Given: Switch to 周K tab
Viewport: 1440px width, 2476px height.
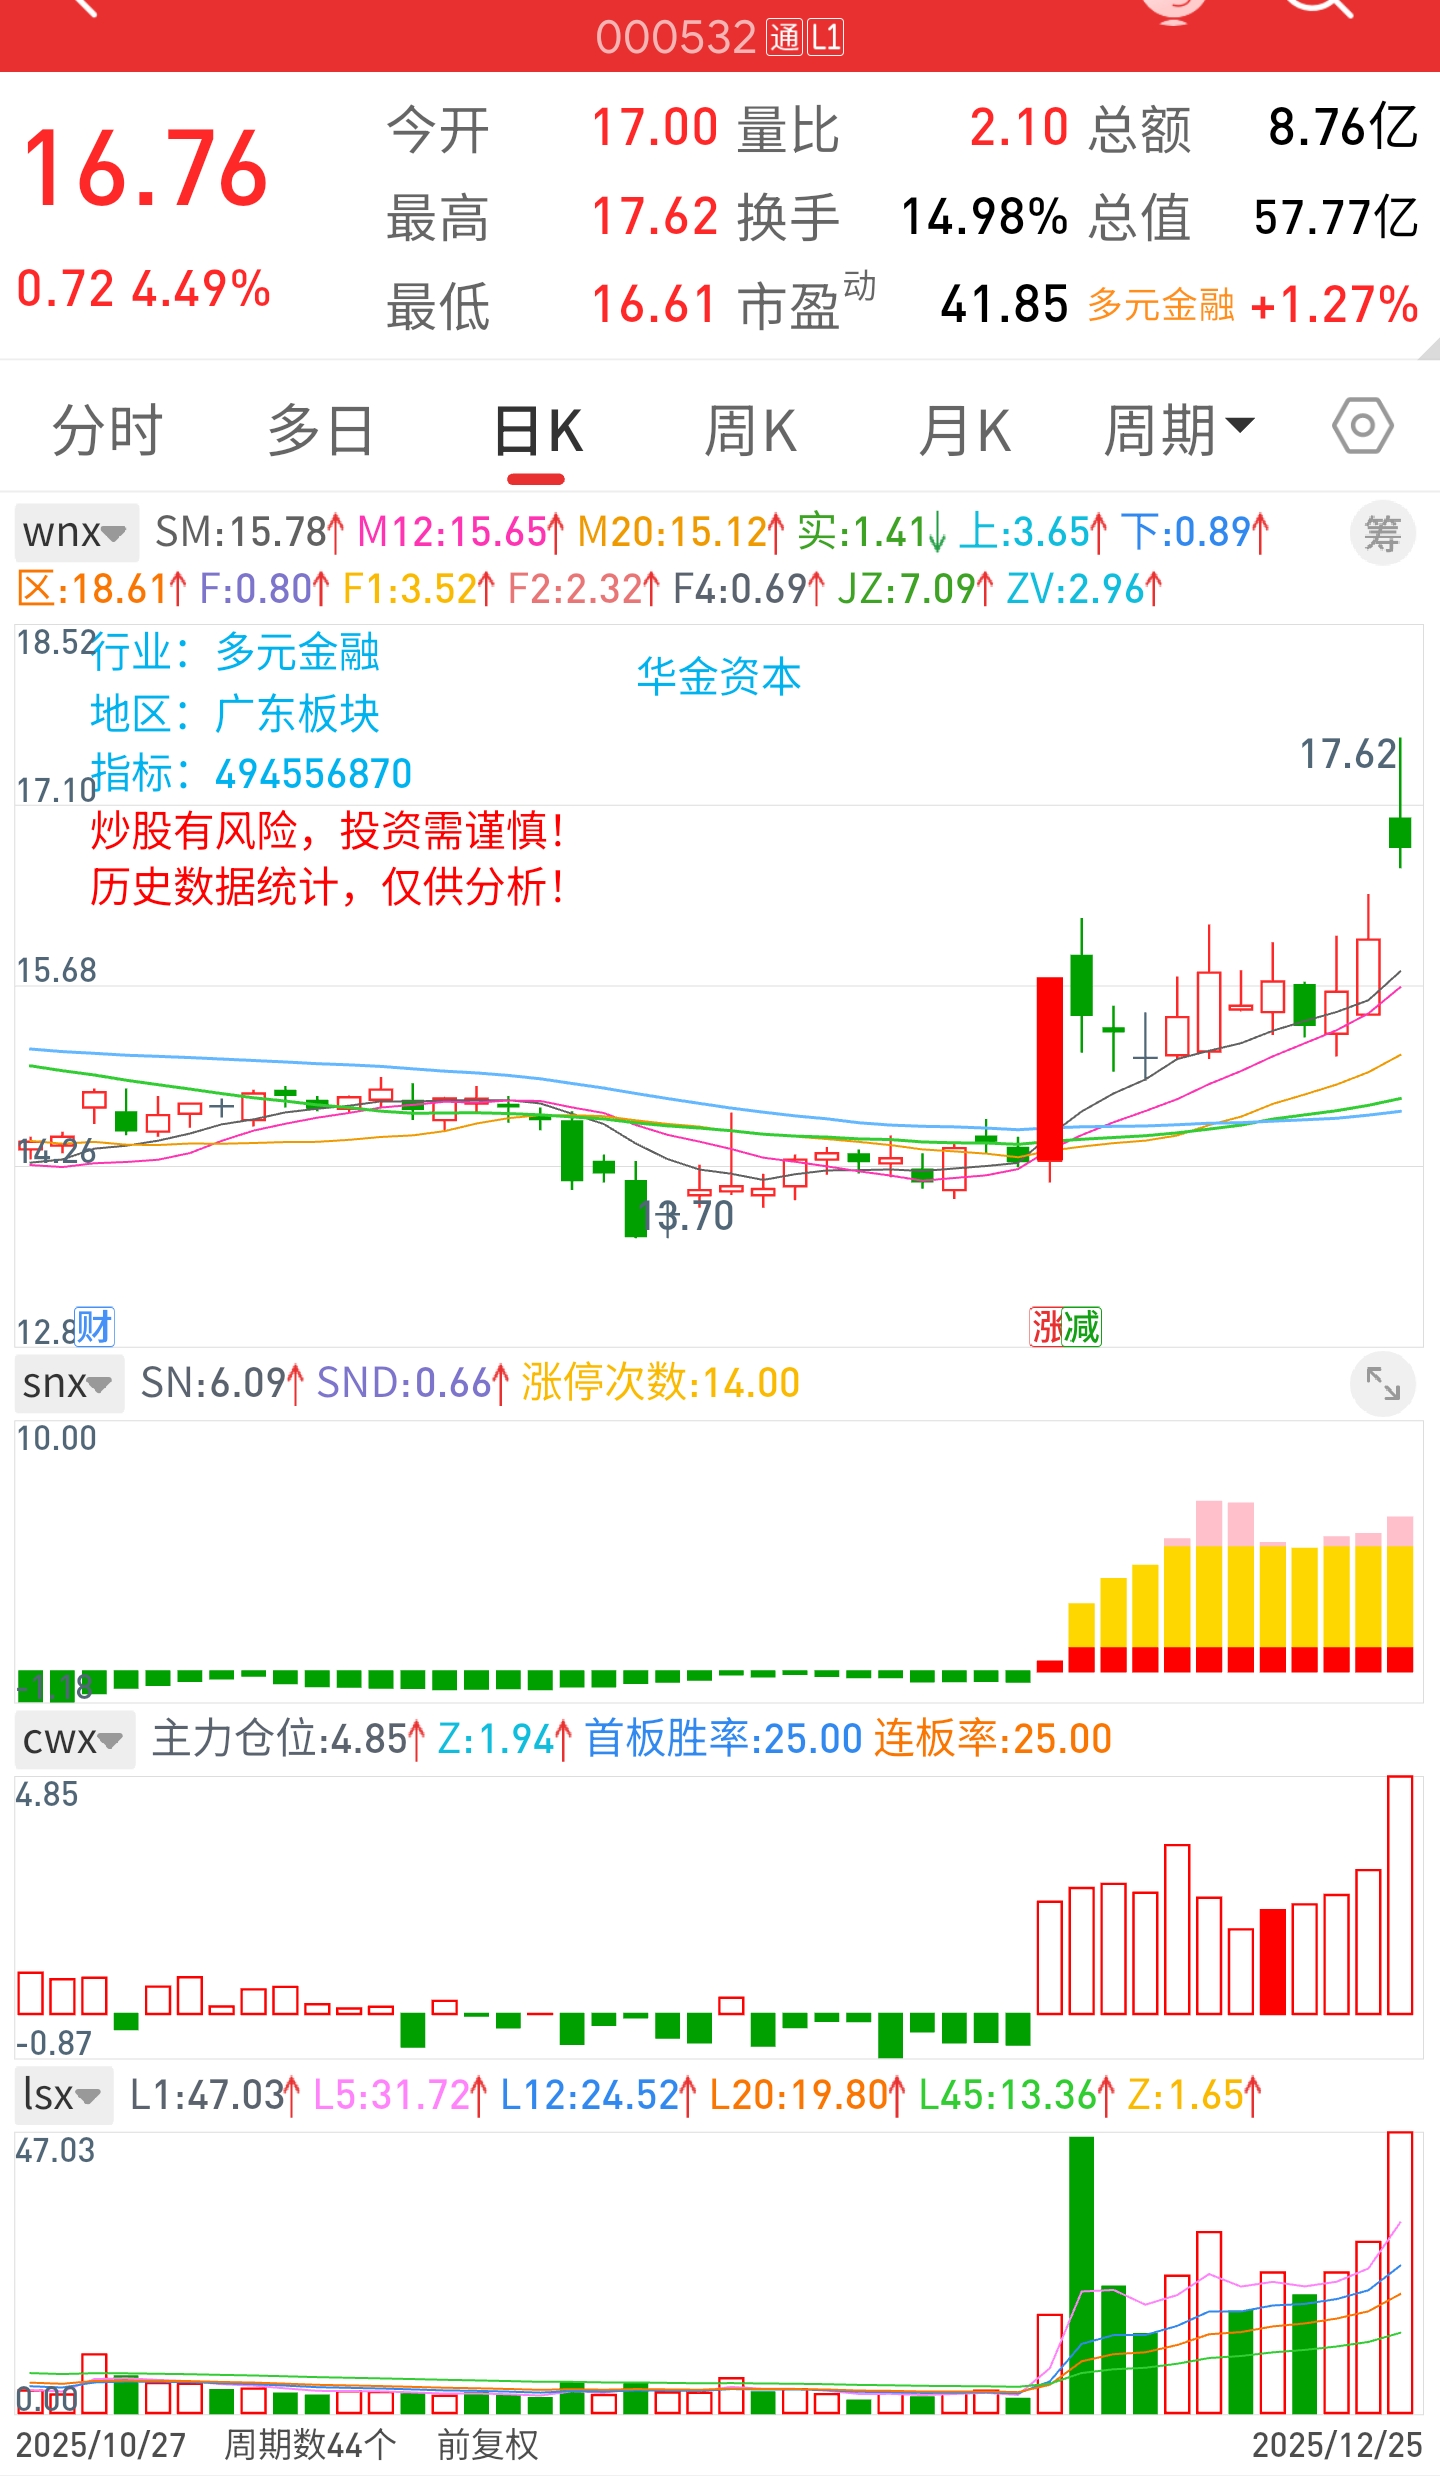Looking at the screenshot, I should [x=751, y=431].
